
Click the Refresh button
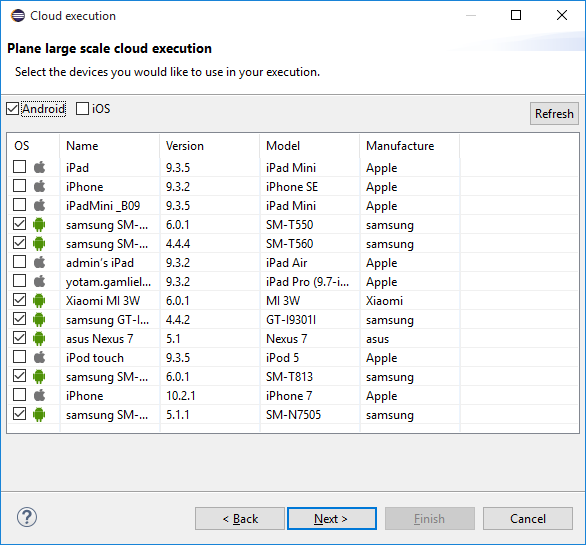click(x=554, y=114)
